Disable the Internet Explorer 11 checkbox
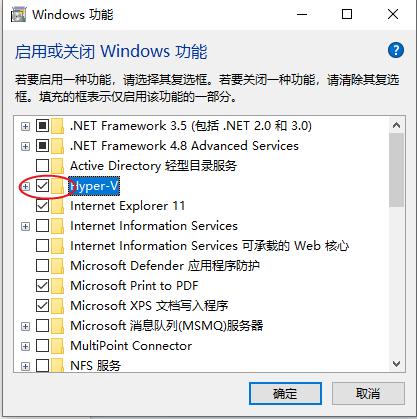Viewport: 417px width, 419px height. click(43, 206)
